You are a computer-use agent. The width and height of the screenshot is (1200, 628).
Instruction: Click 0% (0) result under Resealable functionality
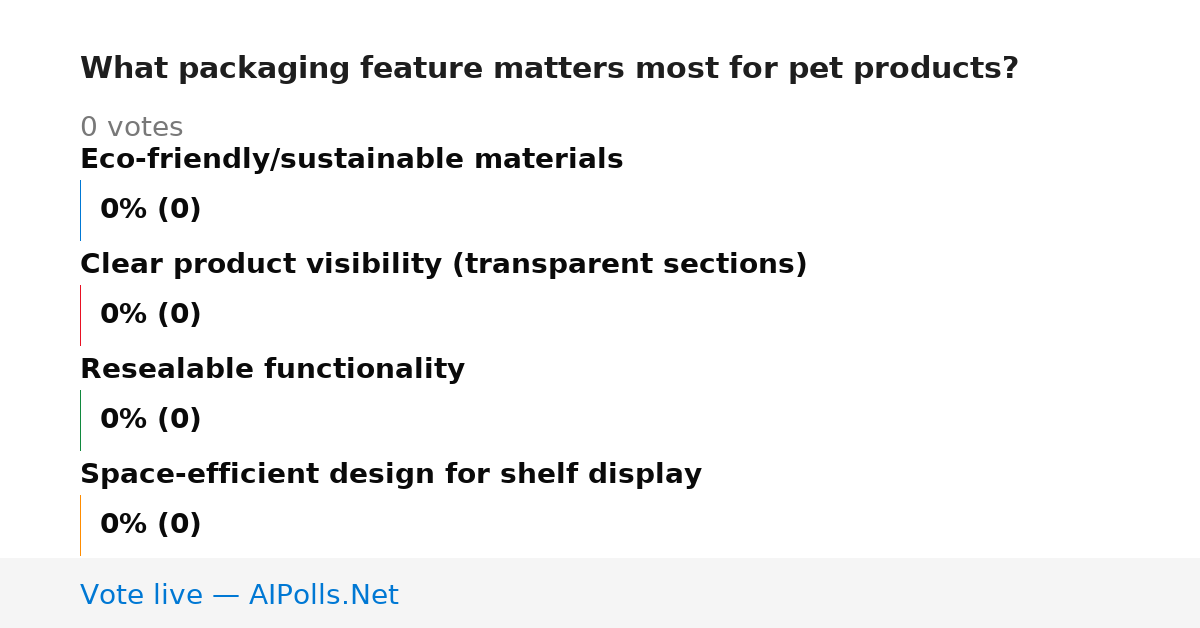click(x=151, y=420)
